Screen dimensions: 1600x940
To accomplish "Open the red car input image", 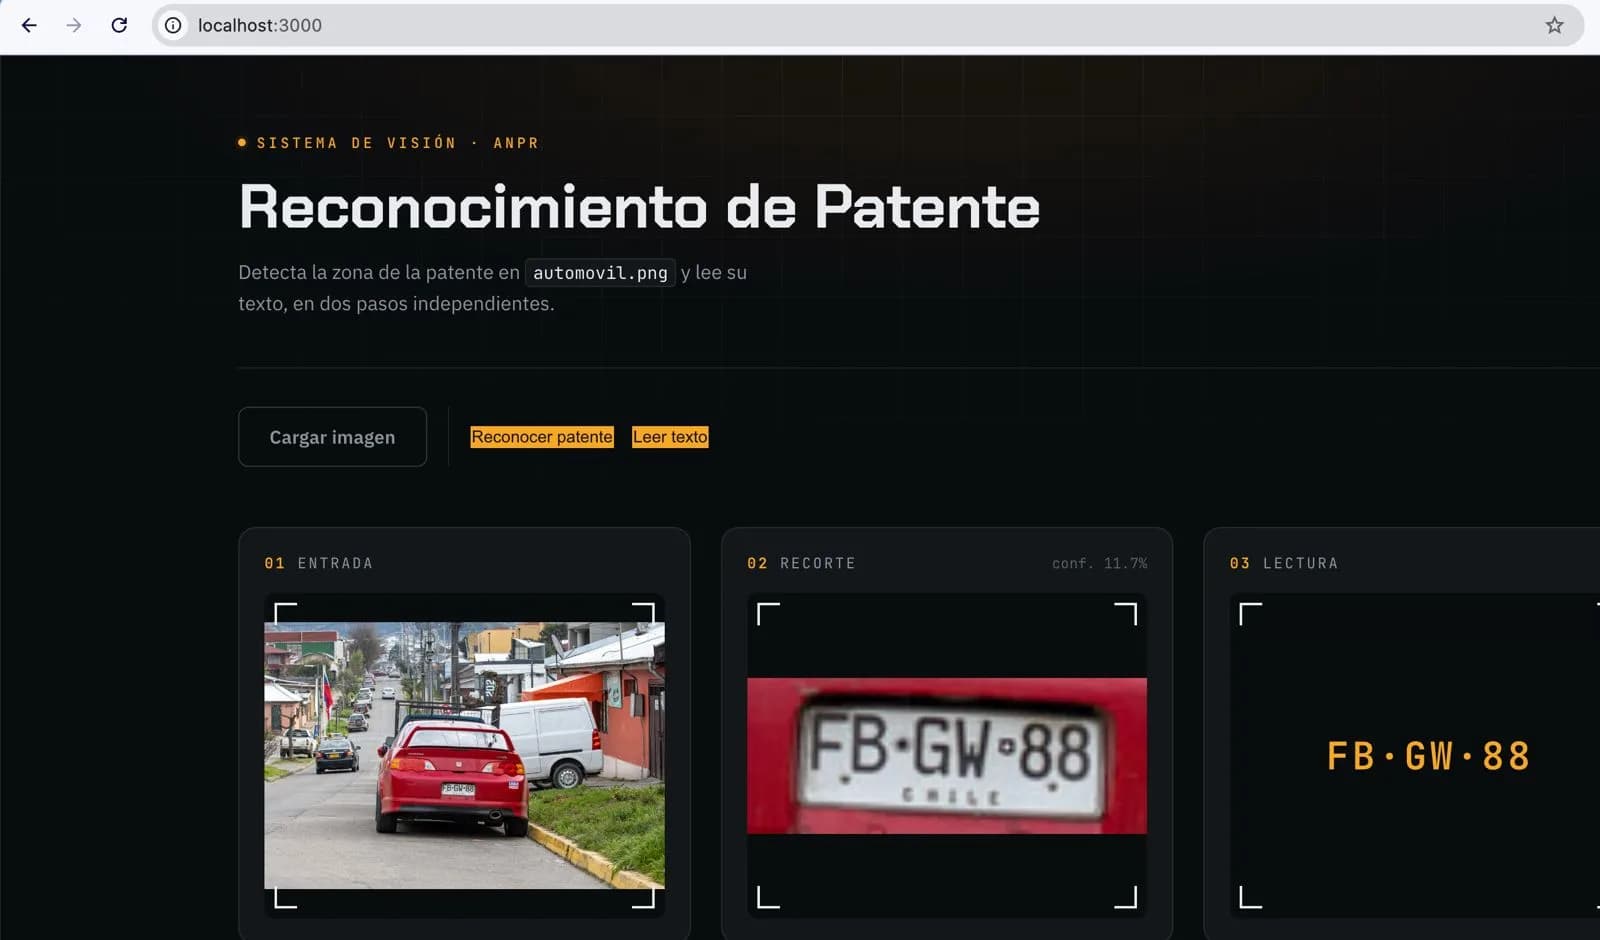I will pos(464,756).
